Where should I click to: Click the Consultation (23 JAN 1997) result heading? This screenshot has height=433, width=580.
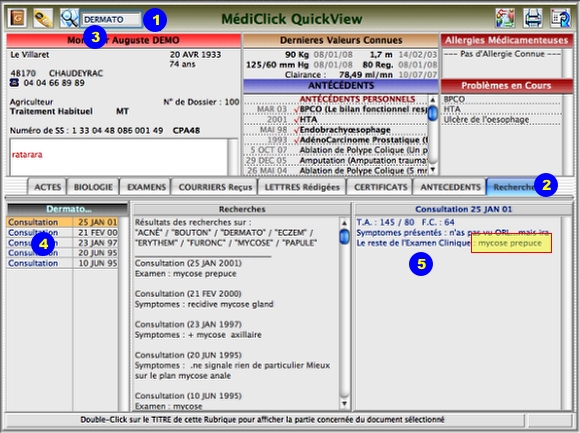coord(188,324)
